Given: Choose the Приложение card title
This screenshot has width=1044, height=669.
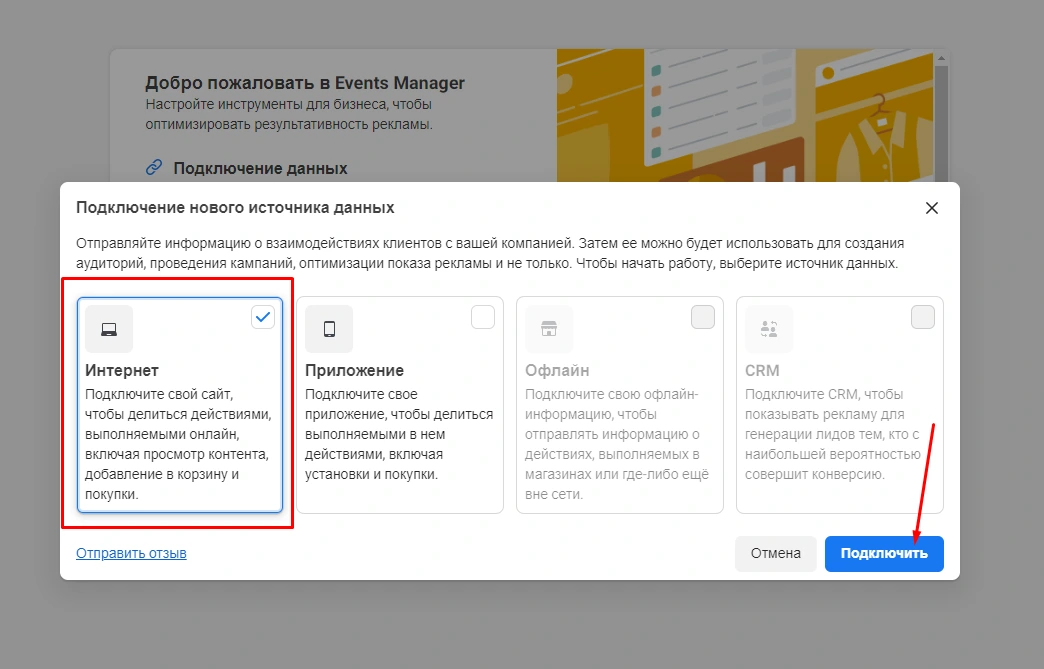Looking at the screenshot, I should (x=354, y=371).
